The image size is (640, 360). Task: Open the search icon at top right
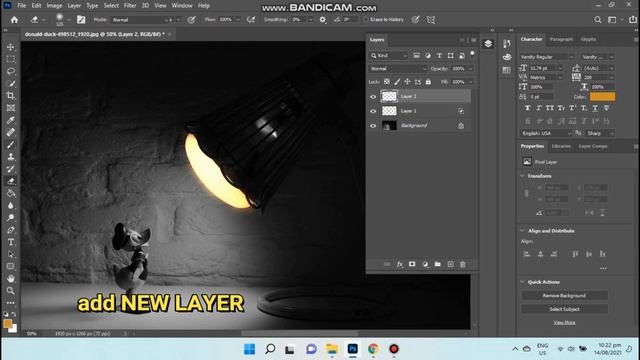pyautogui.click(x=598, y=20)
